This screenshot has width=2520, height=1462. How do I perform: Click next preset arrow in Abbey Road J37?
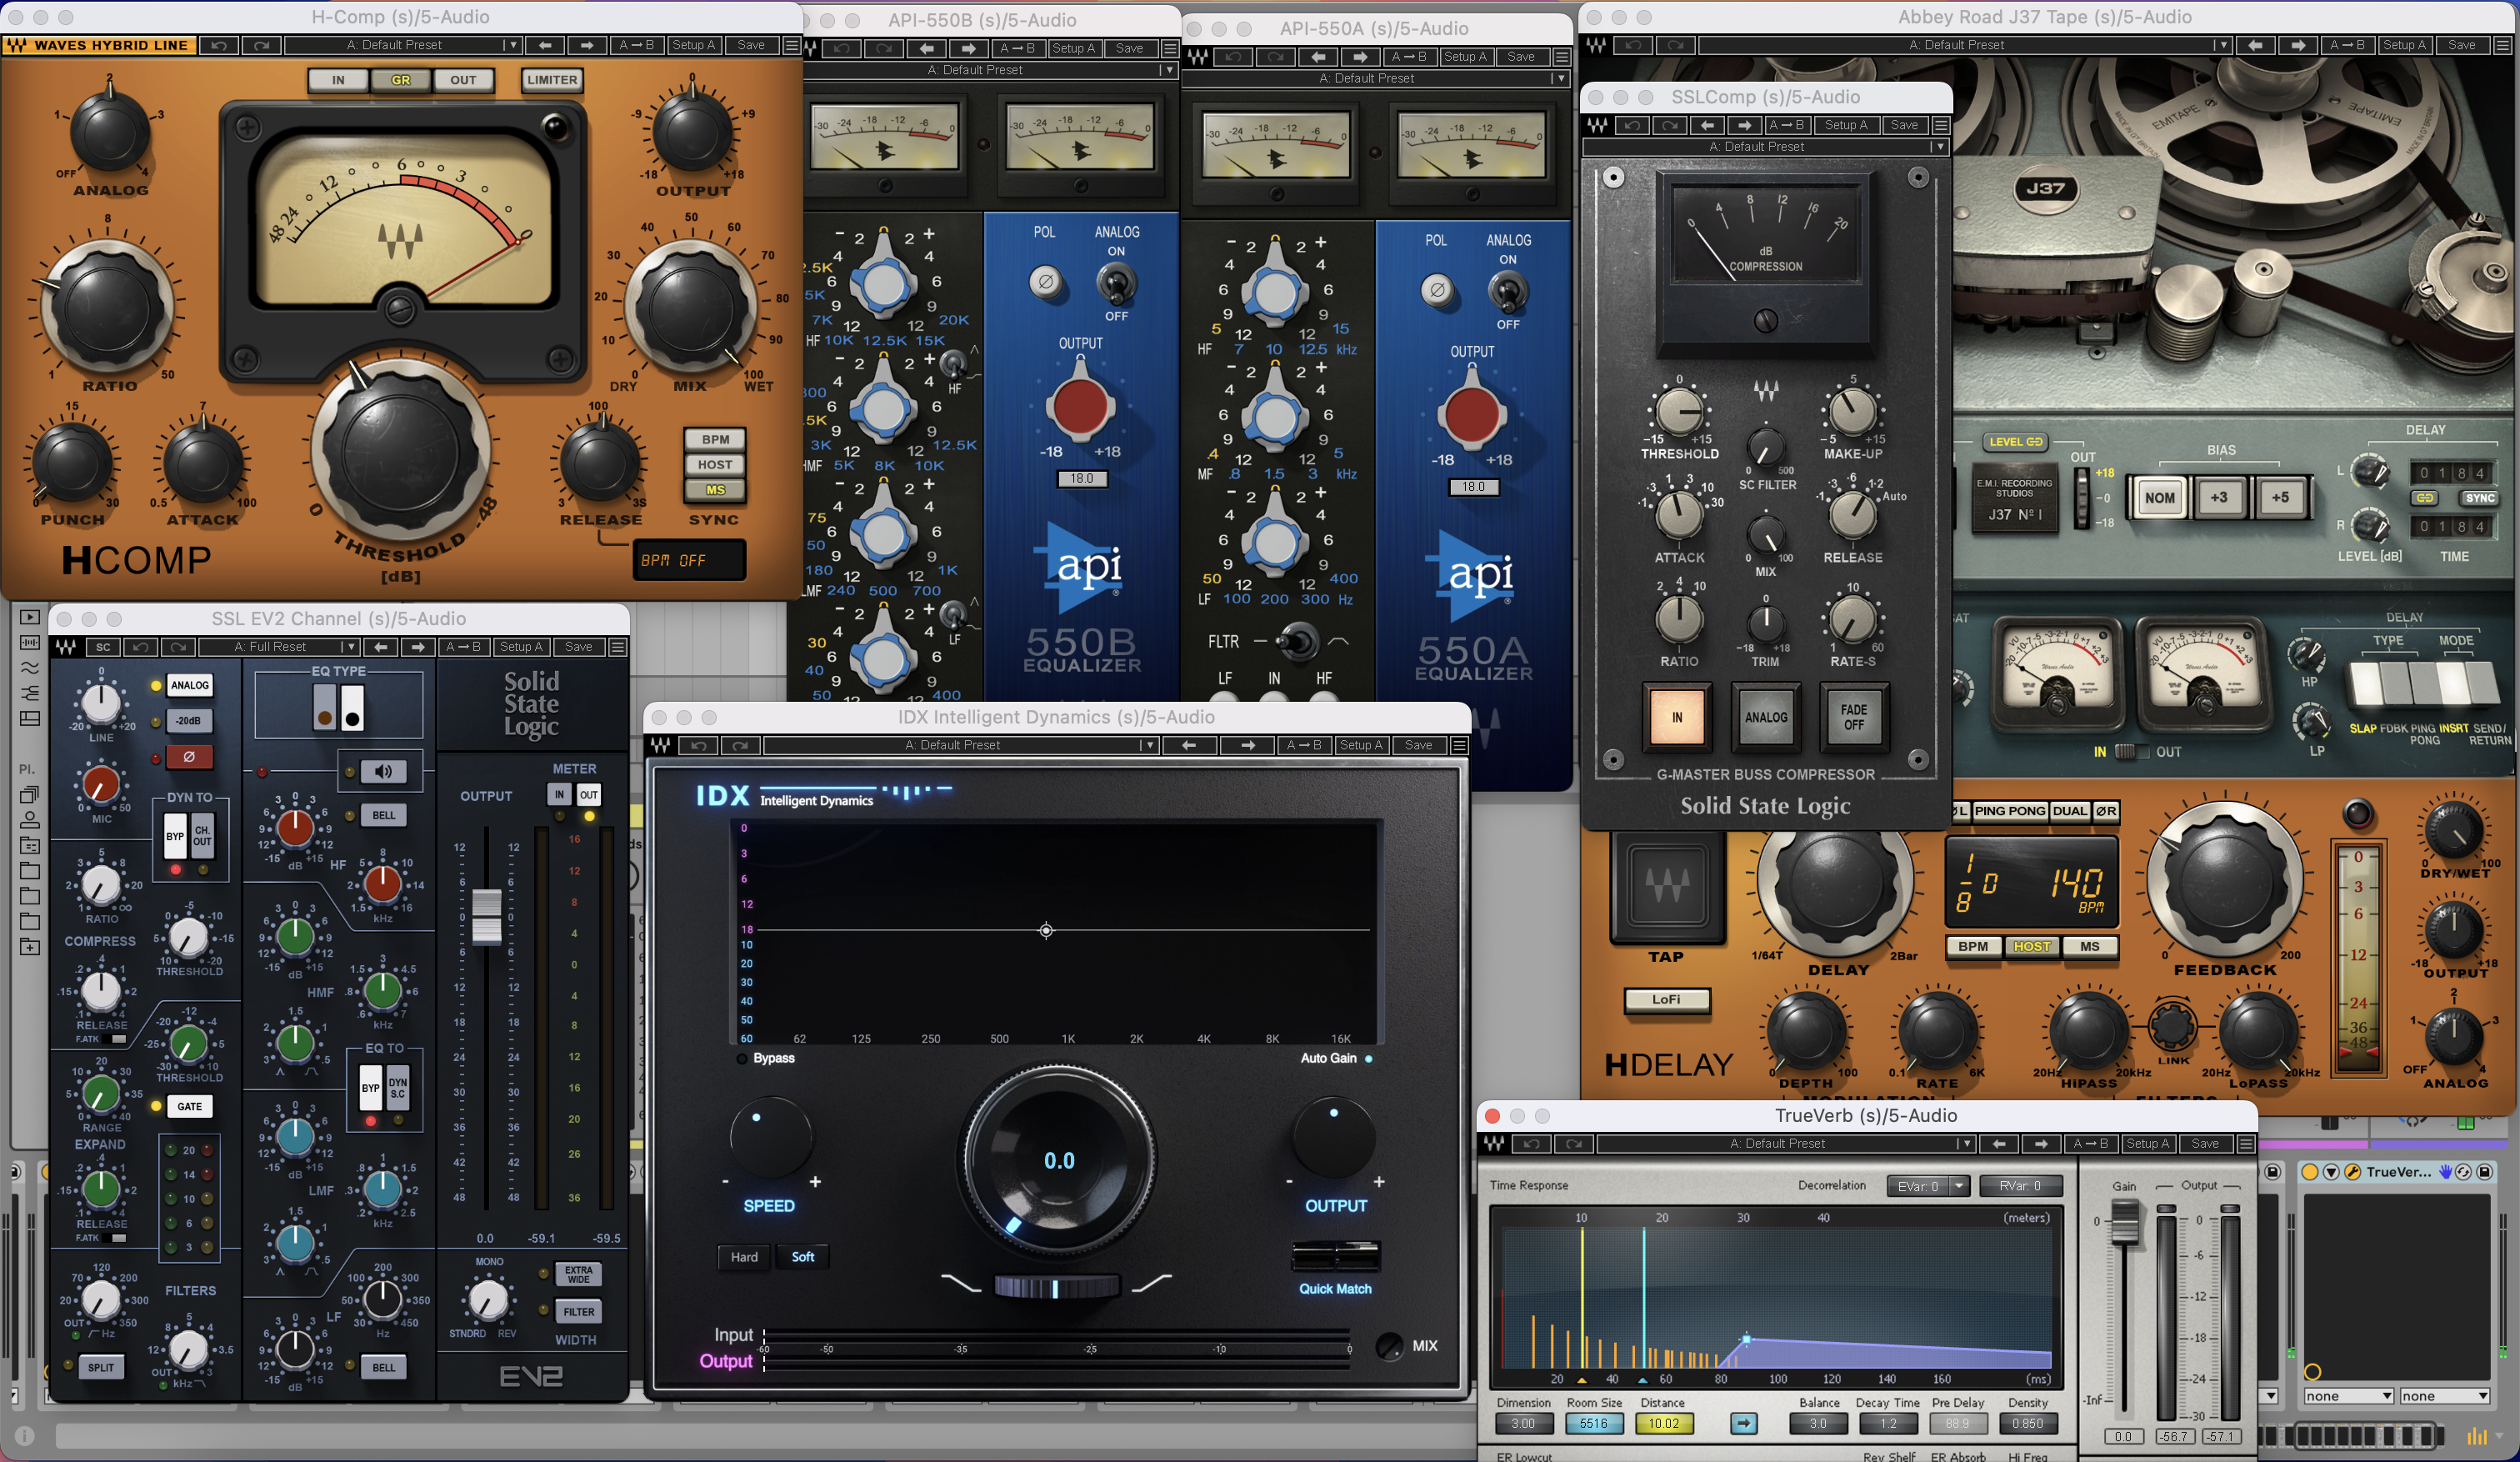[x=2299, y=45]
